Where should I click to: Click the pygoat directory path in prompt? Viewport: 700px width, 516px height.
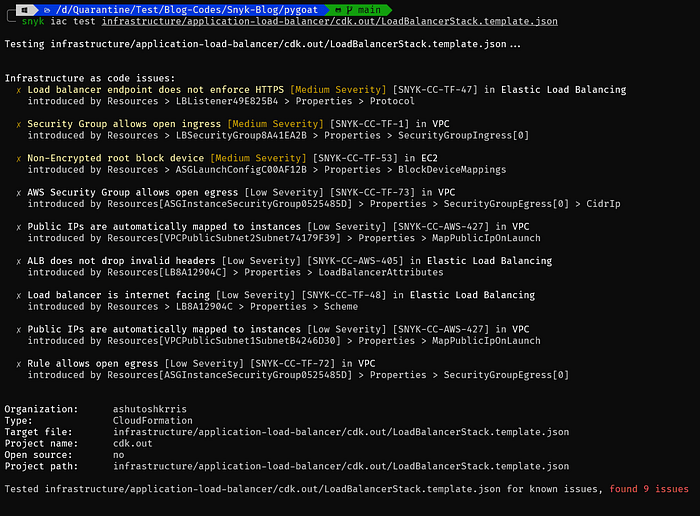click(x=187, y=10)
